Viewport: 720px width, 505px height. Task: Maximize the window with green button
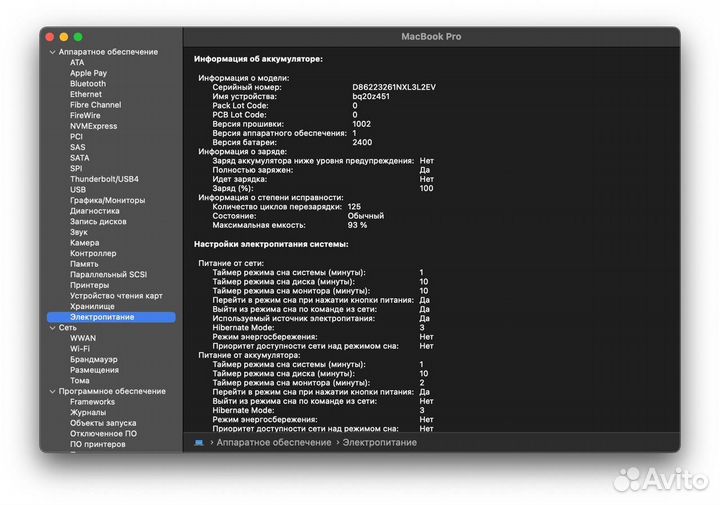click(x=78, y=37)
